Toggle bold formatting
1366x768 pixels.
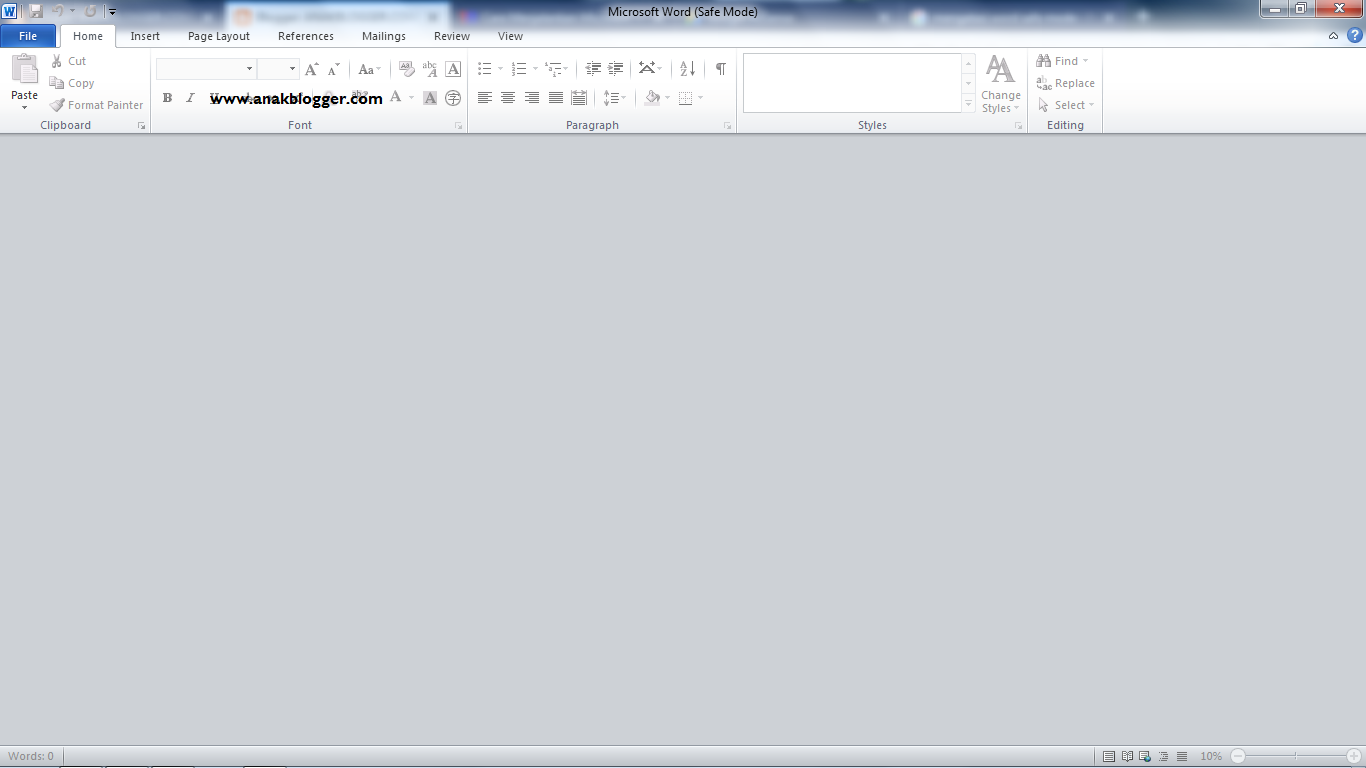pyautogui.click(x=167, y=97)
